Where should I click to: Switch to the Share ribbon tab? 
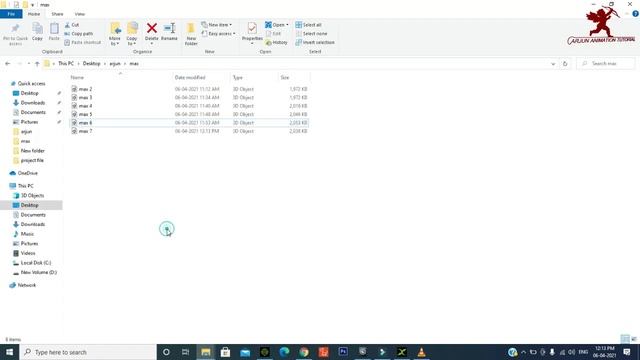pos(57,14)
